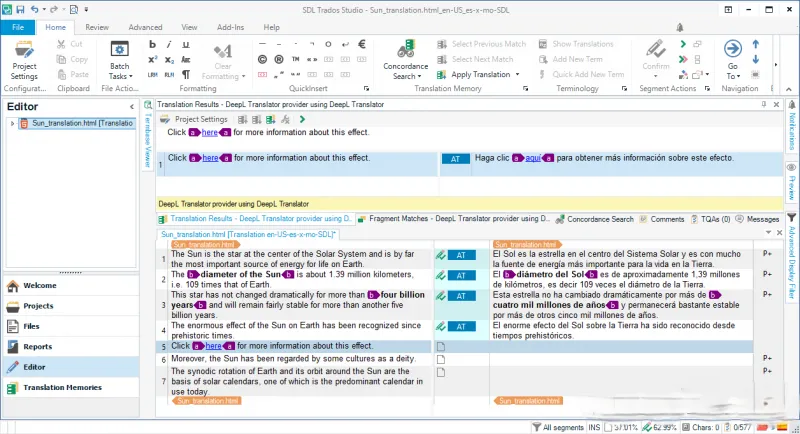
Task: Switch to the Review ribbon tab
Action: tap(97, 27)
